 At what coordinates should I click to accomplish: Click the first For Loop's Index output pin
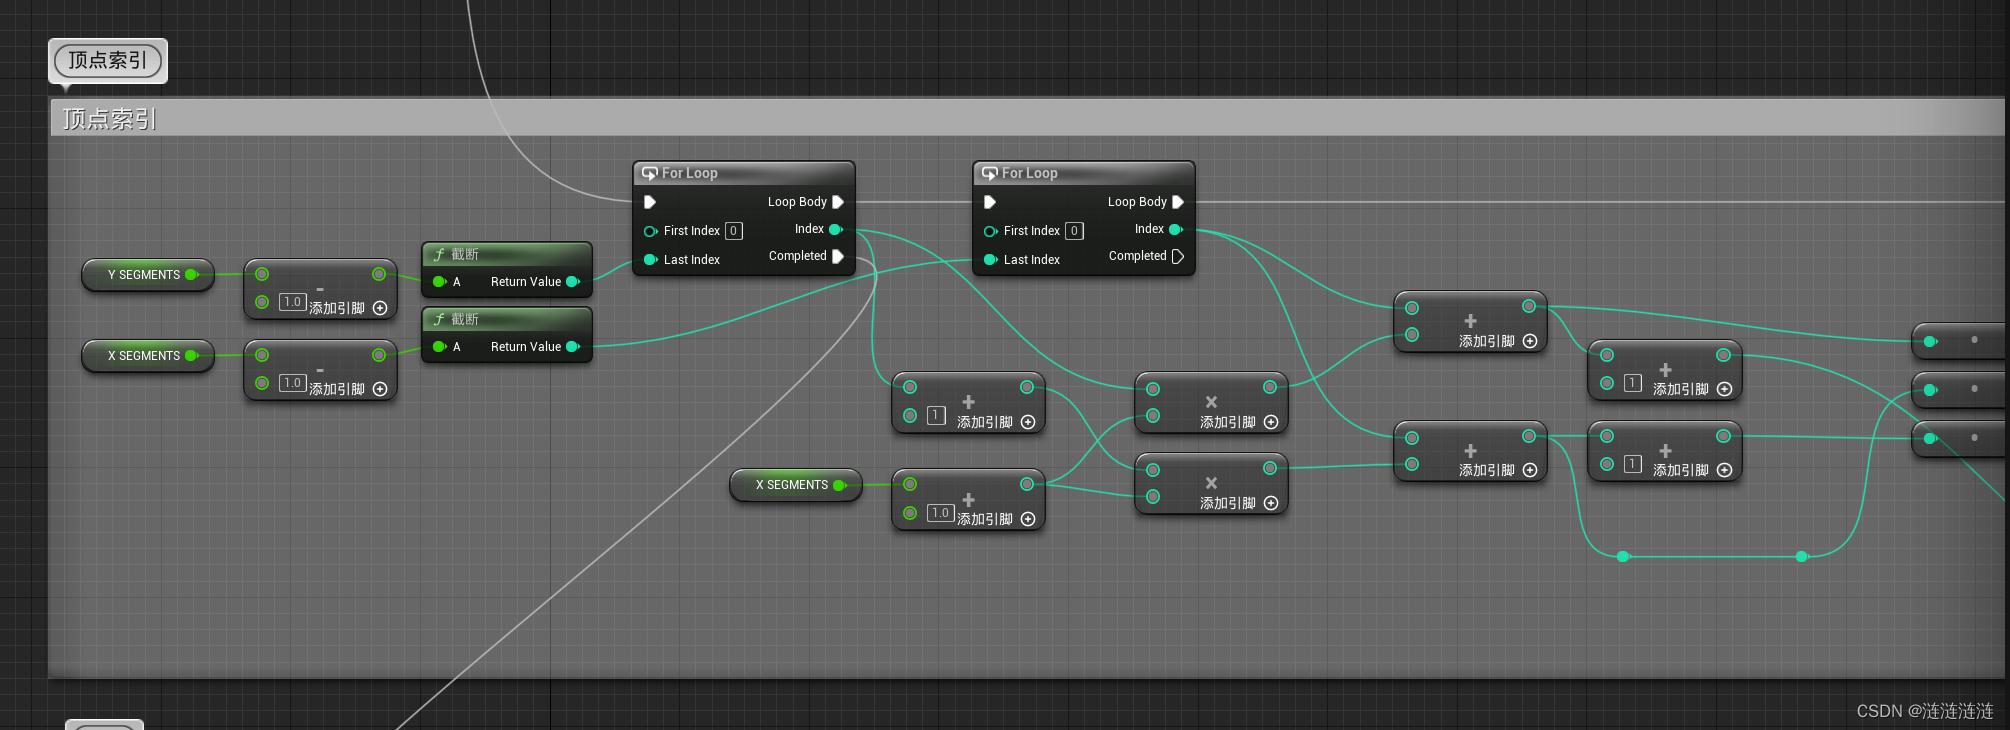click(x=836, y=229)
